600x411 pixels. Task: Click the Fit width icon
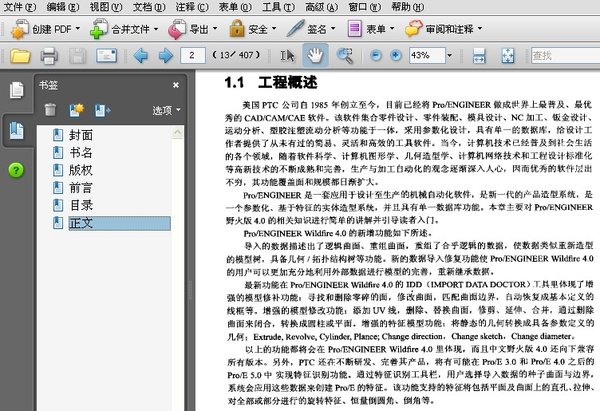tap(479, 56)
